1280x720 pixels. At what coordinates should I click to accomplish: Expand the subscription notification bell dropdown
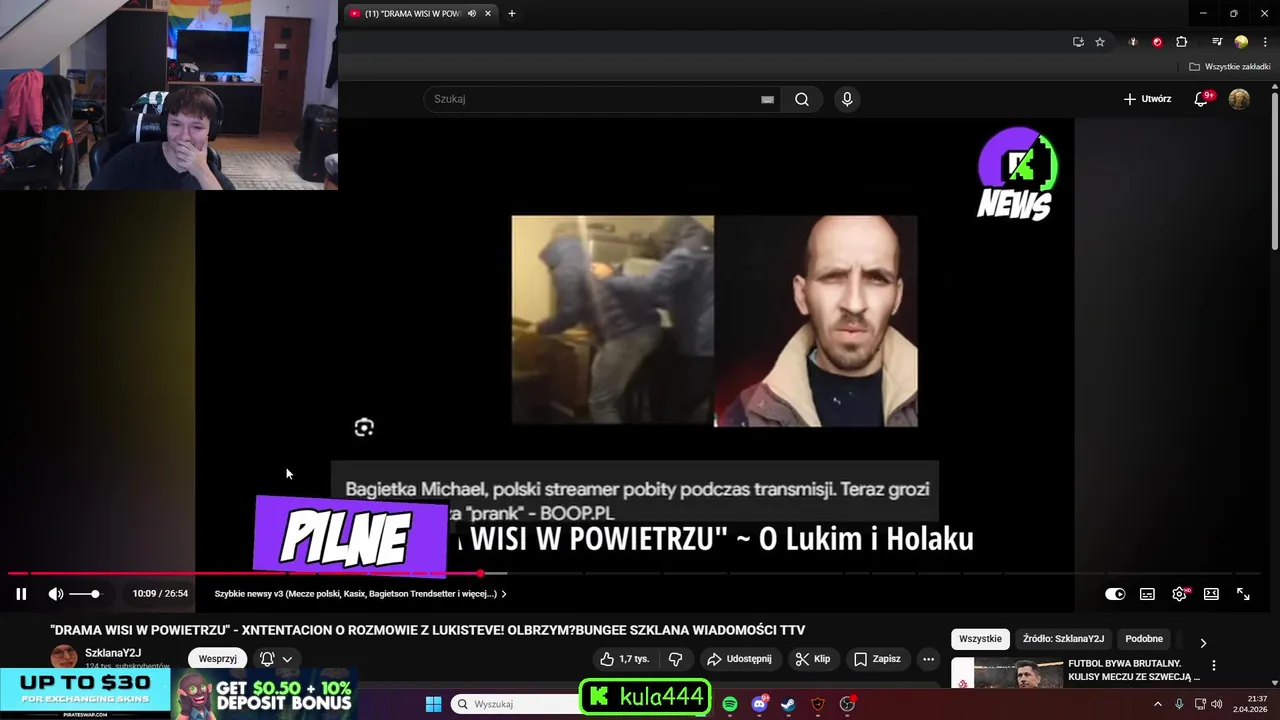click(x=276, y=659)
